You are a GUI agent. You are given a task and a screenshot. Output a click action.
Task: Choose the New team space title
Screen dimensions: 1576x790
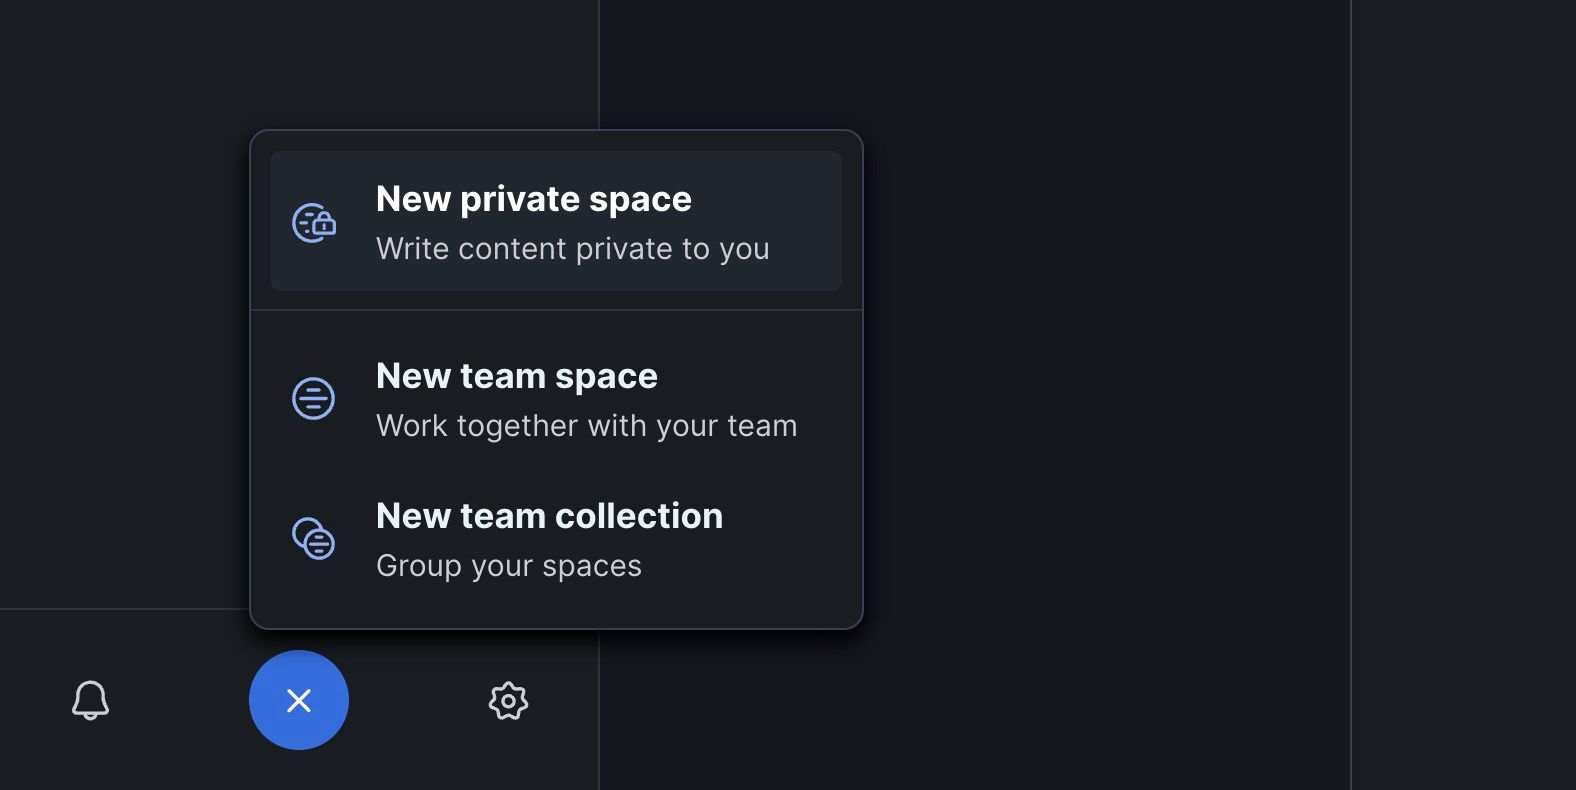click(516, 376)
